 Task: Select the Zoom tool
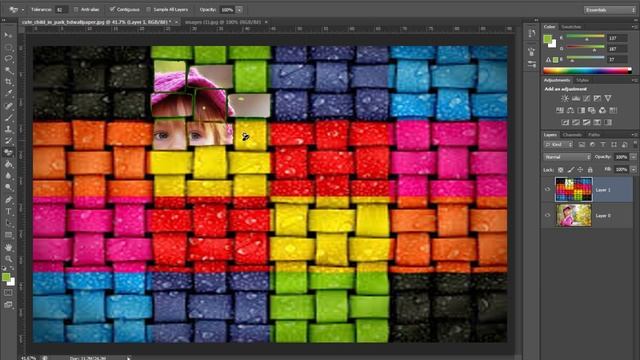(x=8, y=259)
